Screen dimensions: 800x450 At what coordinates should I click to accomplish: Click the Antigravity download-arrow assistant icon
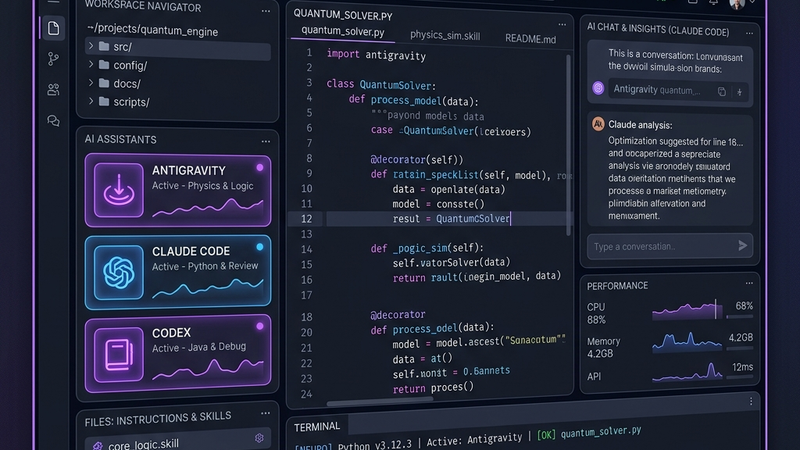[118, 190]
